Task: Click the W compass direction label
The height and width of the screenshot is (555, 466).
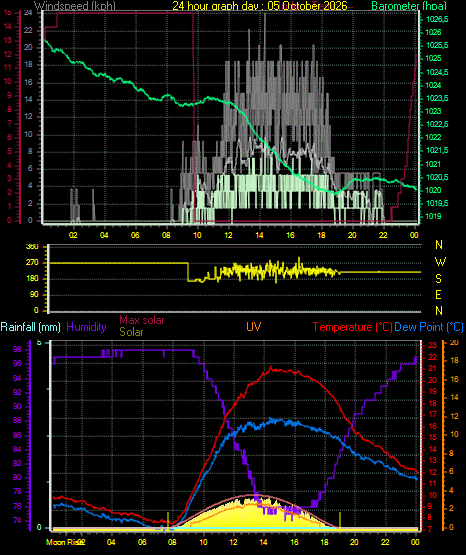Action: [x=440, y=262]
